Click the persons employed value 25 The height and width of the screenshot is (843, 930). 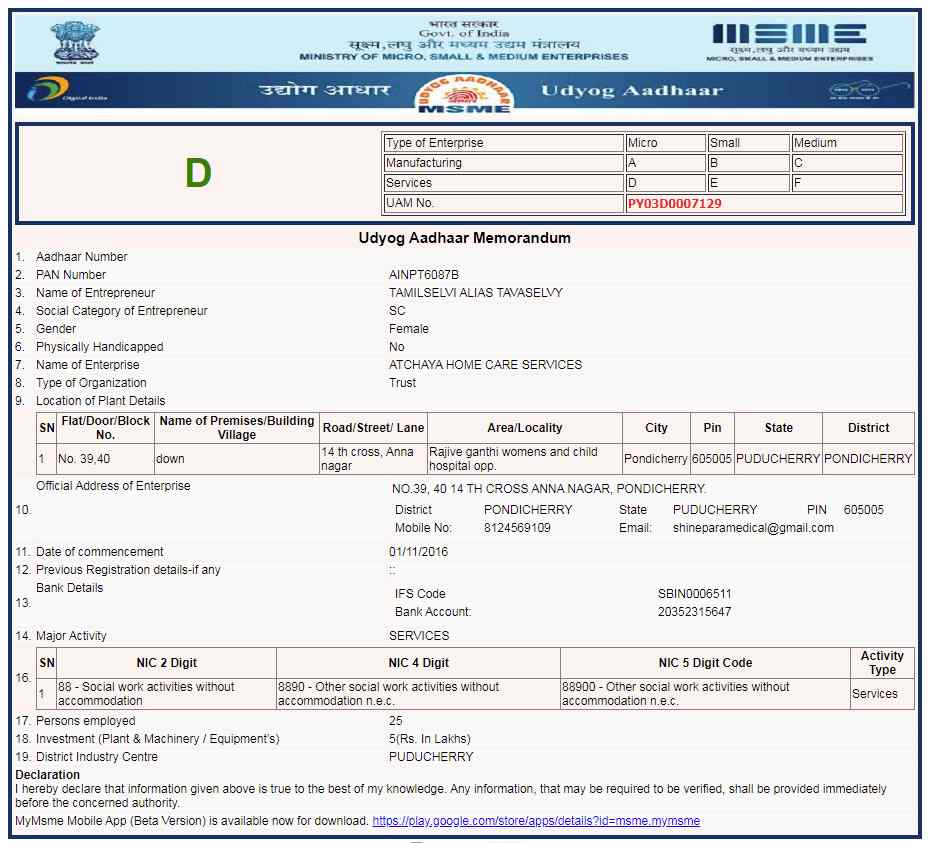pyautogui.click(x=396, y=721)
